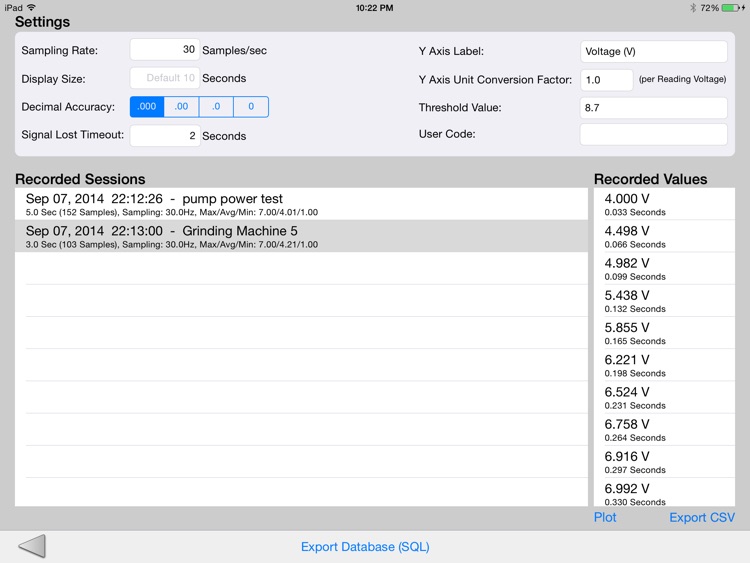
Task: Tap the 10:22 PM clock
Action: point(375,8)
